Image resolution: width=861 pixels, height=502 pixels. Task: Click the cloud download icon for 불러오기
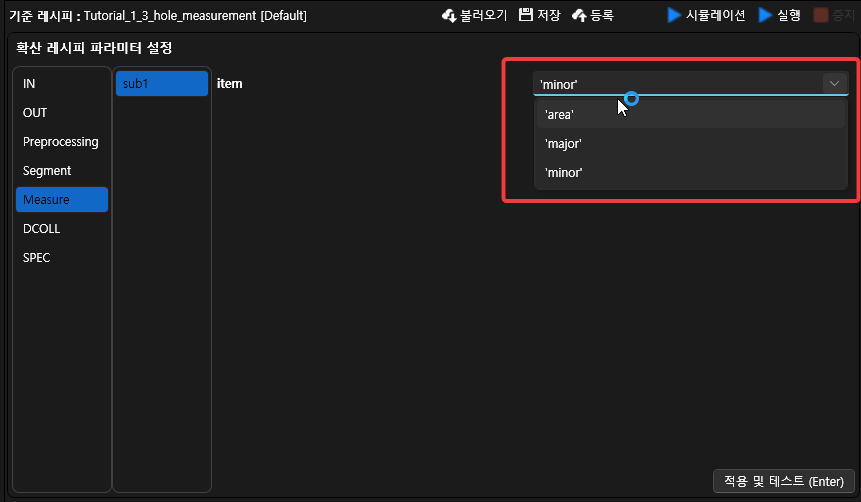click(449, 16)
